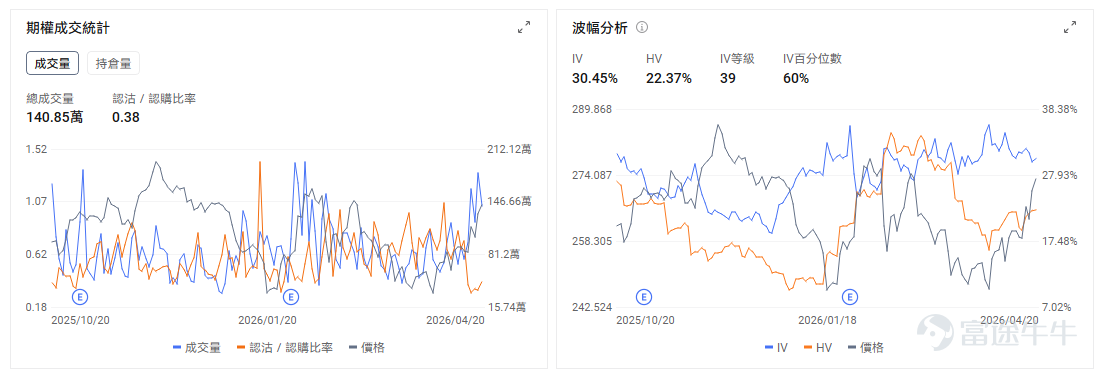Click the IV等級 value 39
Screen dimensions: 1097x369
click(x=727, y=78)
